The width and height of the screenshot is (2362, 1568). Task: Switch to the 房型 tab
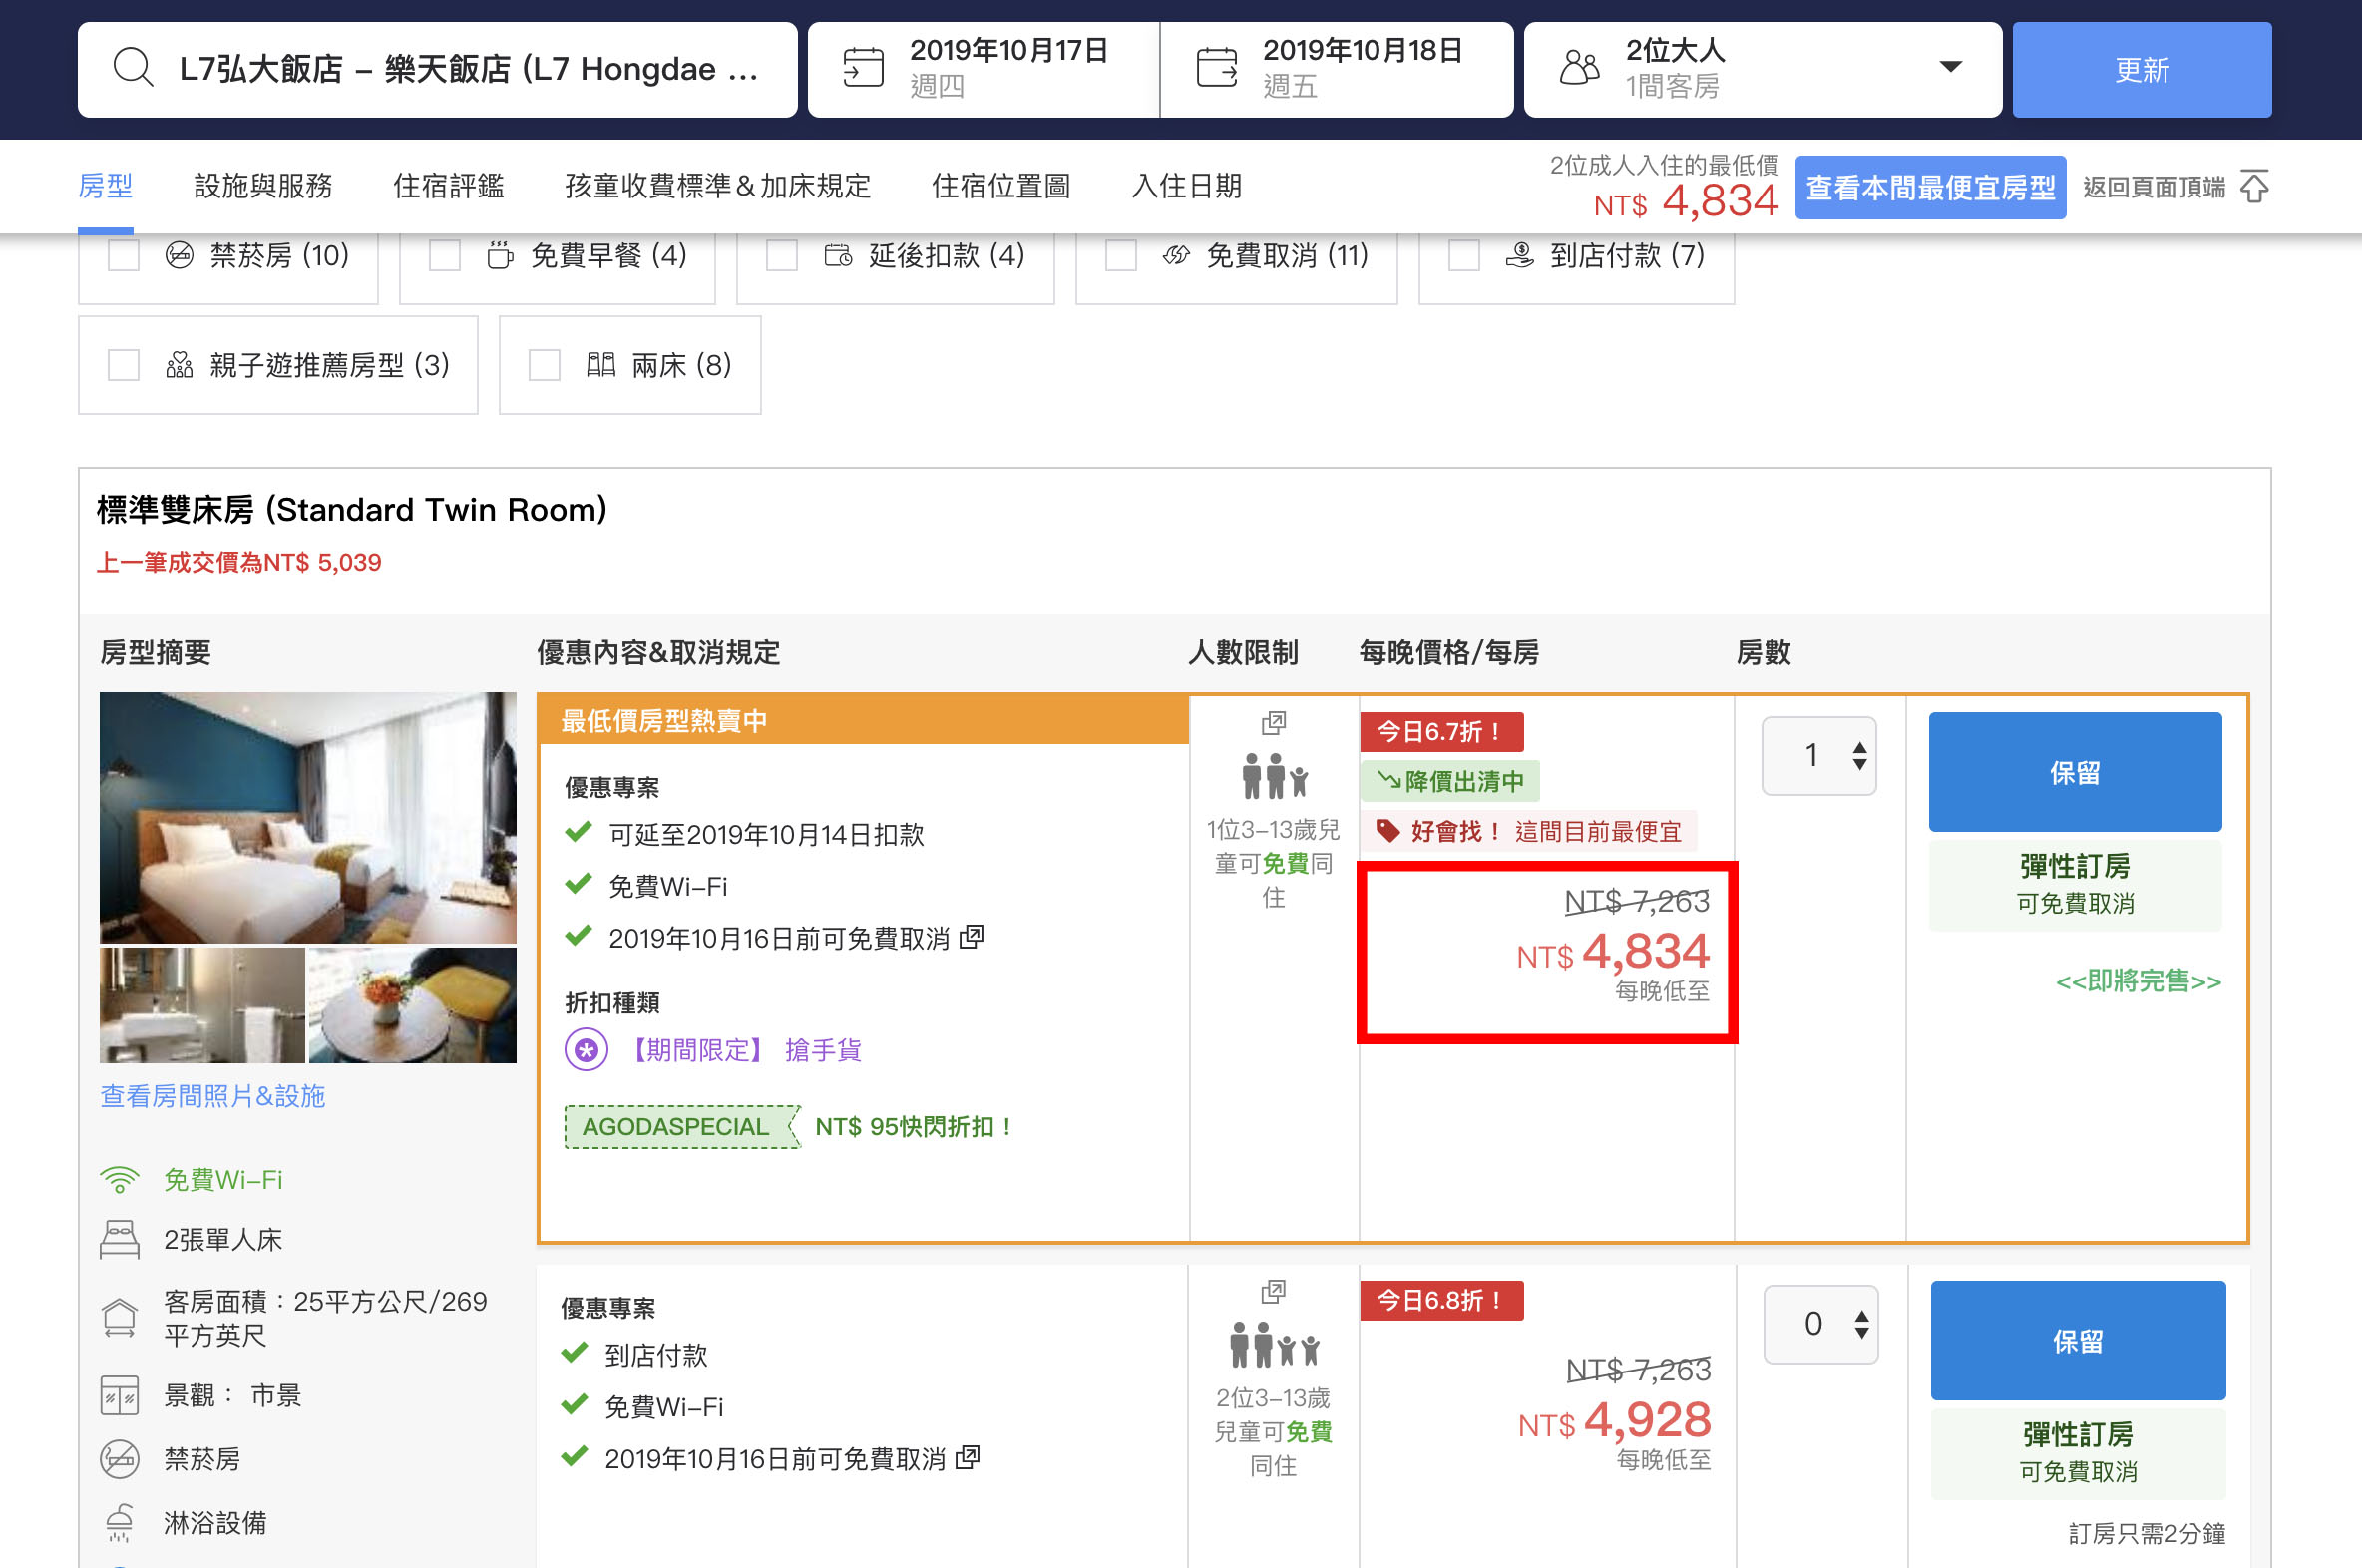[105, 186]
